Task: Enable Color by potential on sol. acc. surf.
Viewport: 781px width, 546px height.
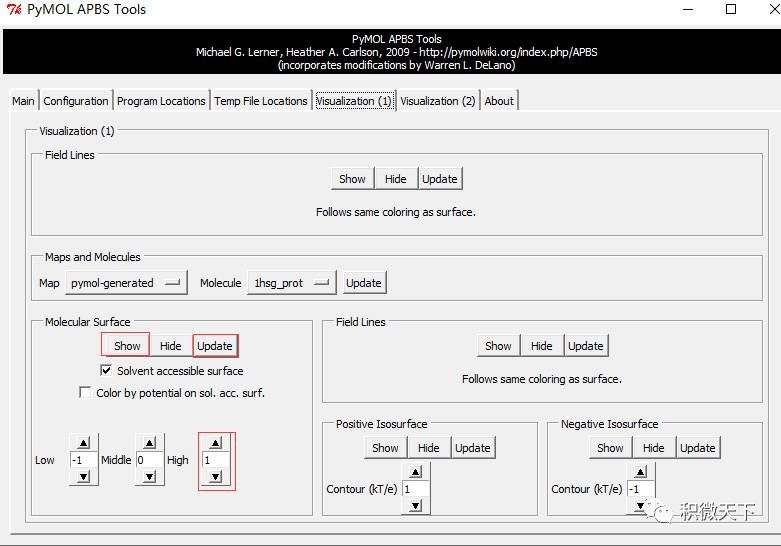Action: [x=85, y=393]
